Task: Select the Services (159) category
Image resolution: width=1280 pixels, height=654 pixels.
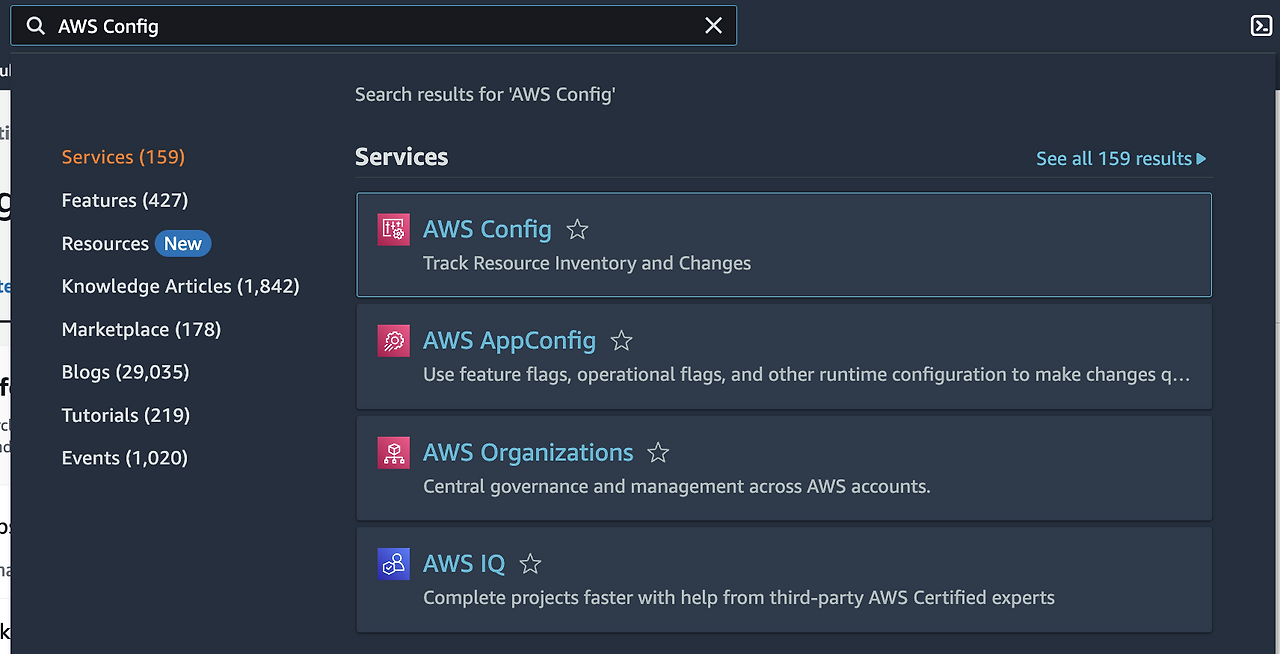Action: (123, 157)
